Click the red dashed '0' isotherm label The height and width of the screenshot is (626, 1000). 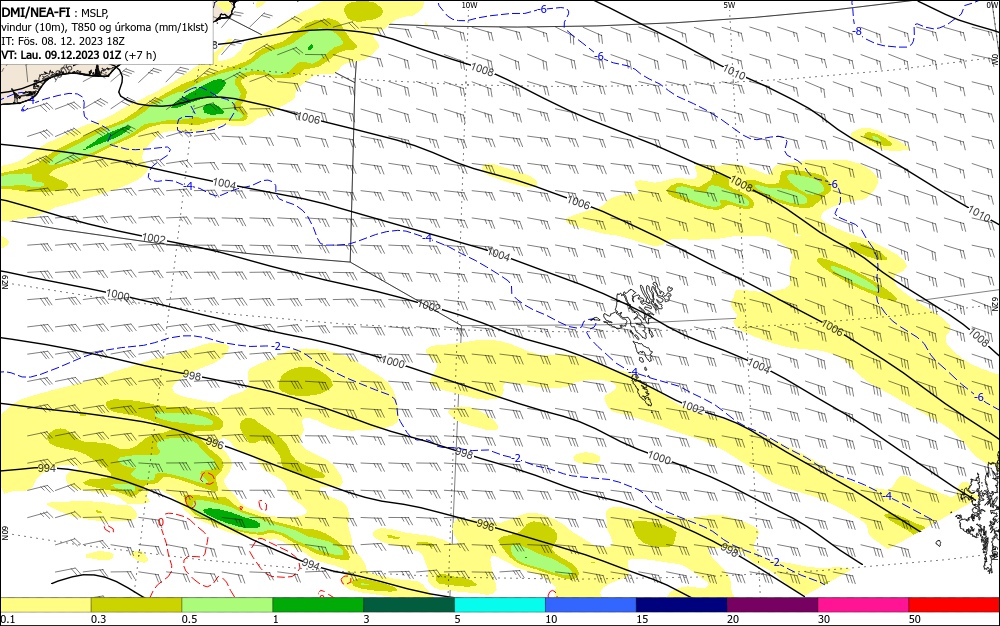(161, 521)
